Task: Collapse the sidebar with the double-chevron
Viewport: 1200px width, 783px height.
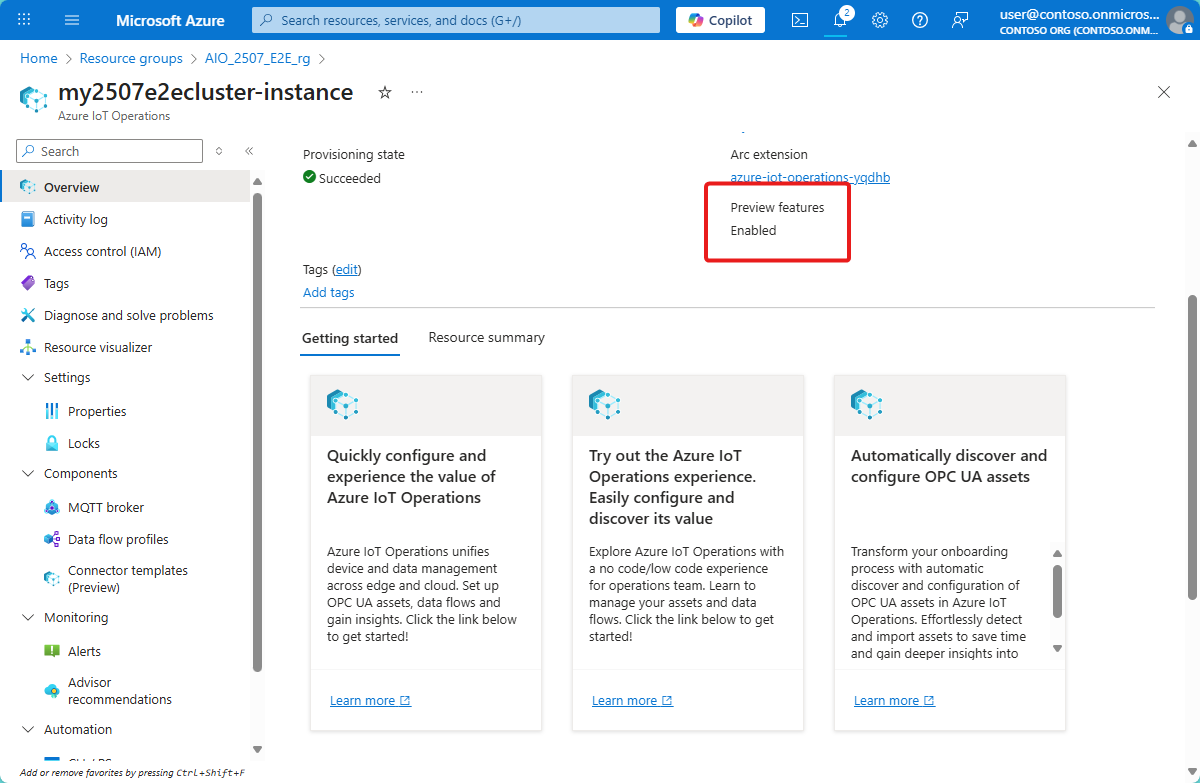Action: pyautogui.click(x=249, y=151)
